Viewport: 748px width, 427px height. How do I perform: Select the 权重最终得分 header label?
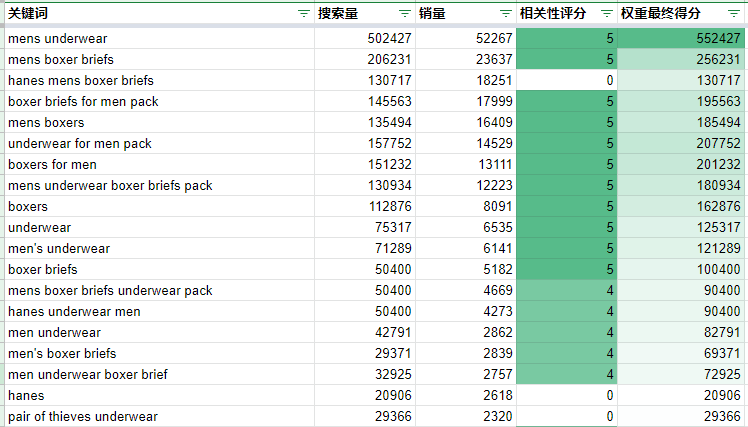pyautogui.click(x=660, y=13)
